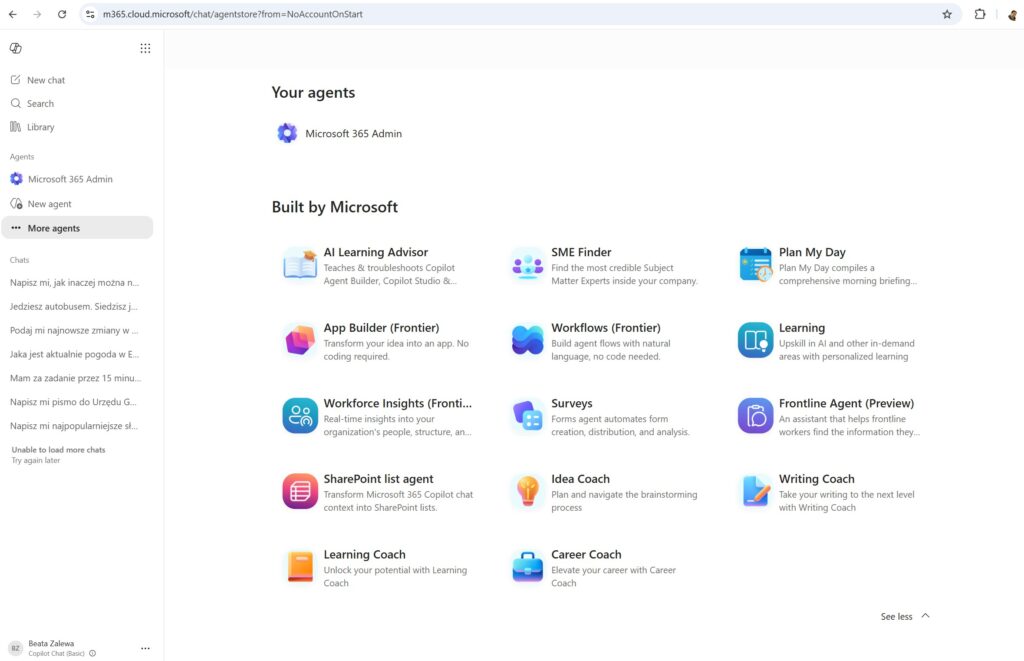
Task: Select Library in sidebar
Action: pos(40,127)
